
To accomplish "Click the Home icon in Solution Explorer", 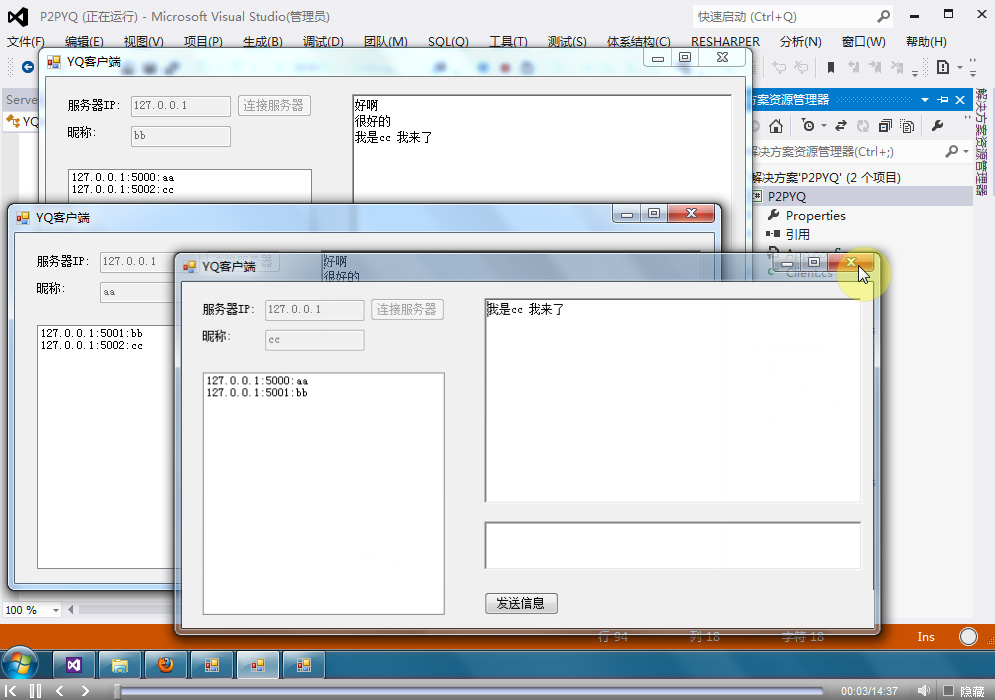I will [x=775, y=126].
